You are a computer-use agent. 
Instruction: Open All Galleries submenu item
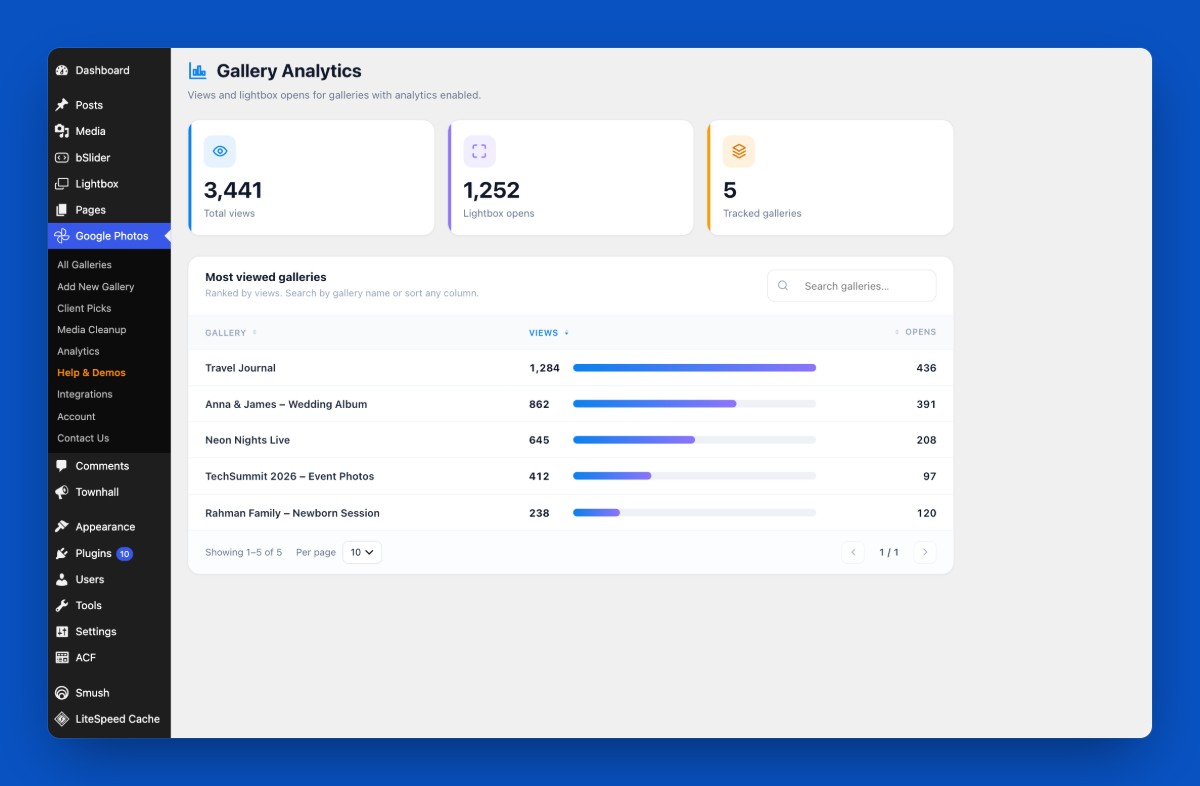pos(85,265)
